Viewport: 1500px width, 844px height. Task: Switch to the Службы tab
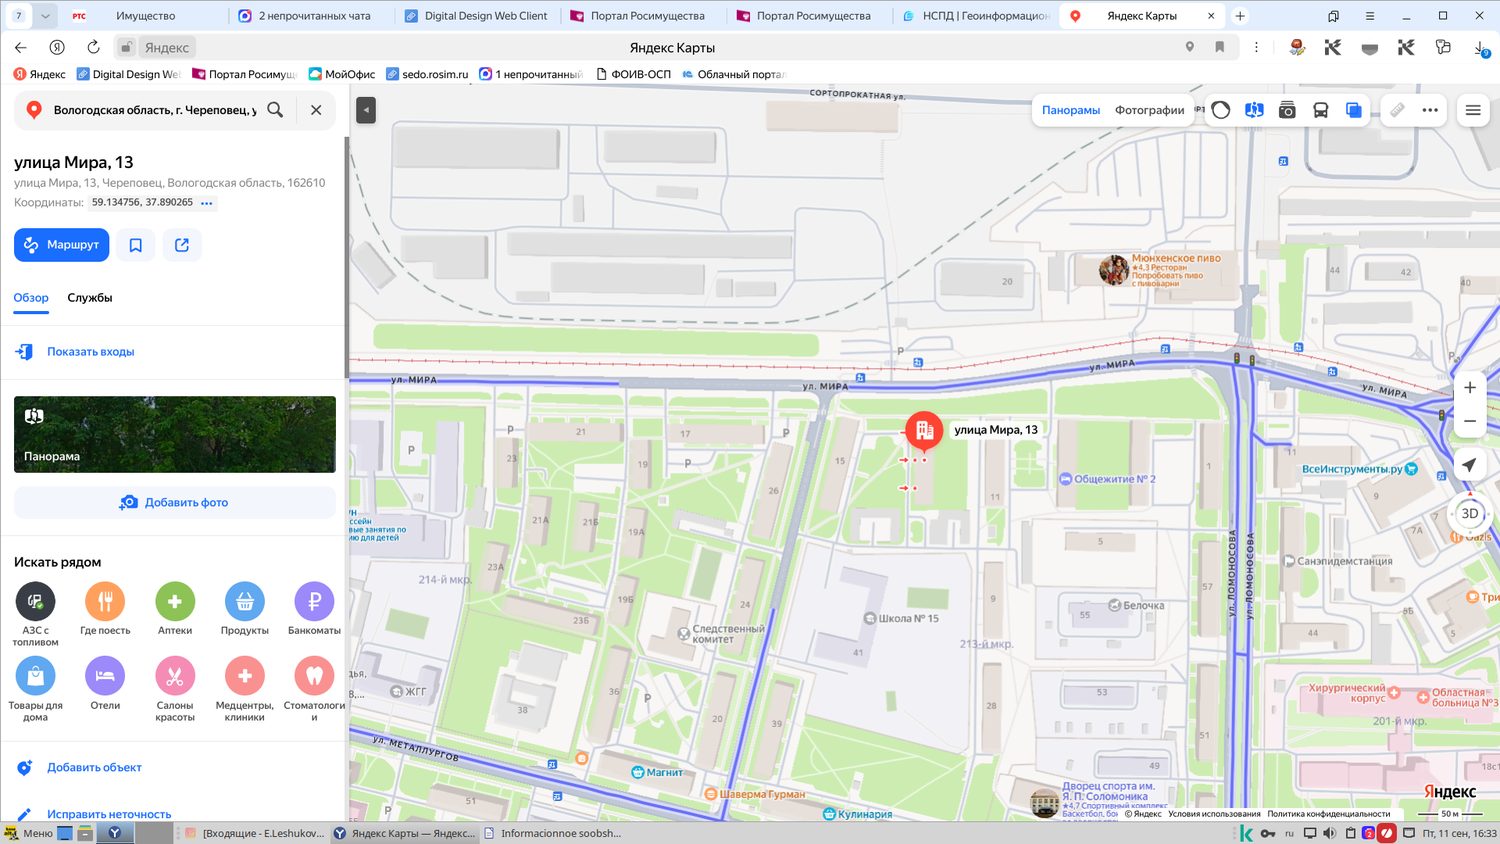[90, 298]
